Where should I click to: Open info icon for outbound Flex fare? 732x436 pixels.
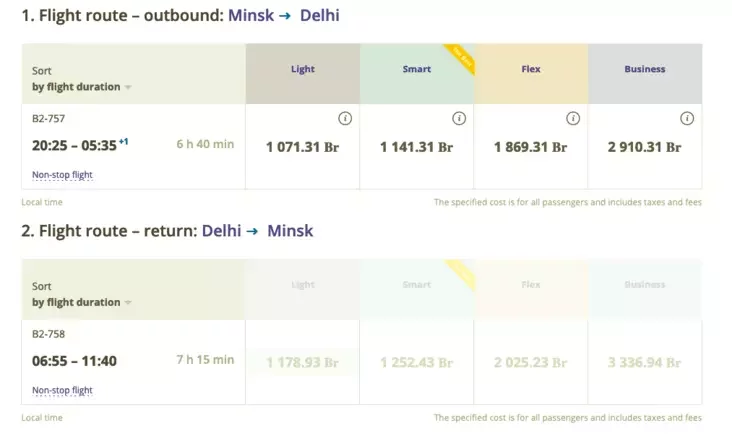[573, 119]
